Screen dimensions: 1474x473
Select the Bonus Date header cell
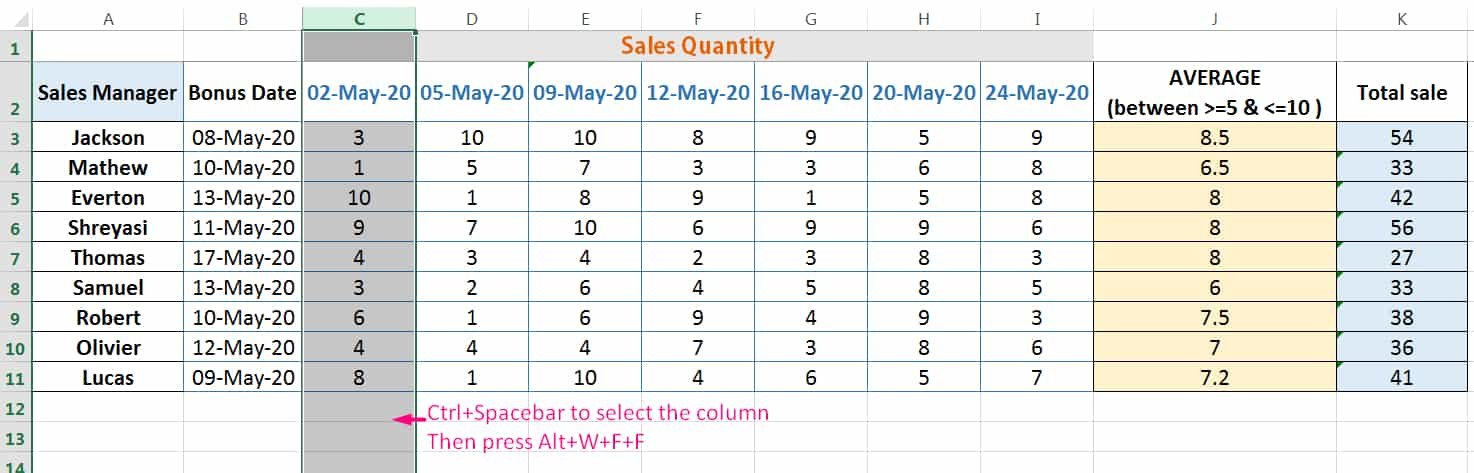point(243,92)
